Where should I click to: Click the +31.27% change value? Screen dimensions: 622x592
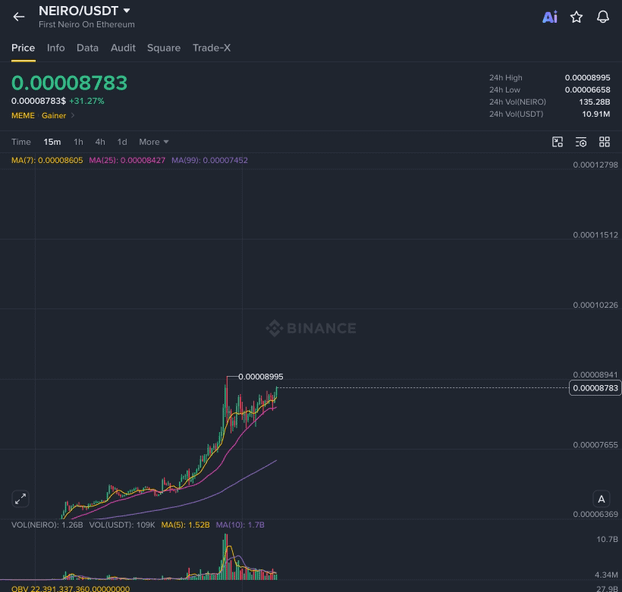86,101
